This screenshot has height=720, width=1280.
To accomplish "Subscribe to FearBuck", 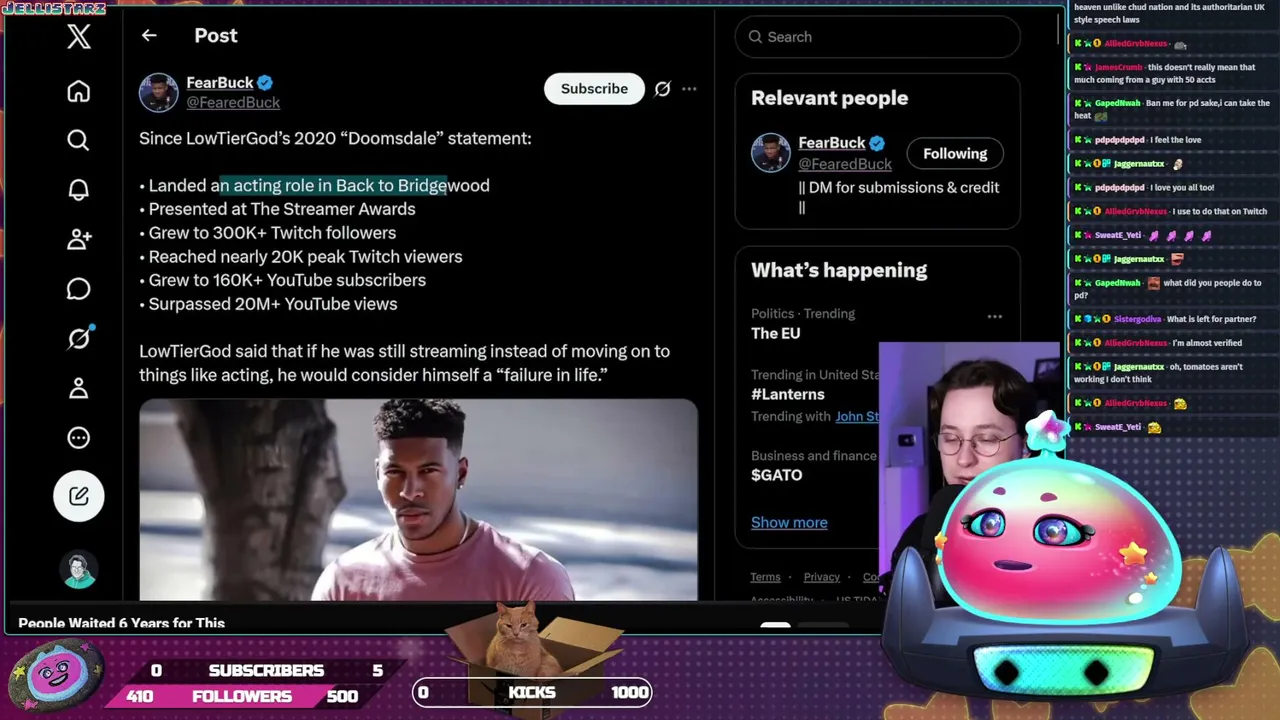I will [x=594, y=89].
